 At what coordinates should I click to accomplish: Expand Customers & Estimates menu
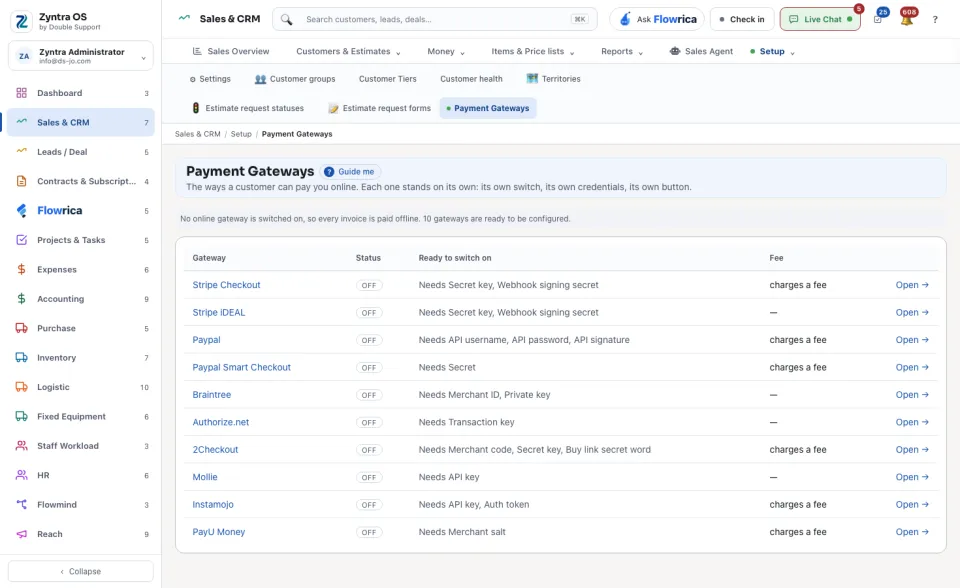tap(348, 51)
